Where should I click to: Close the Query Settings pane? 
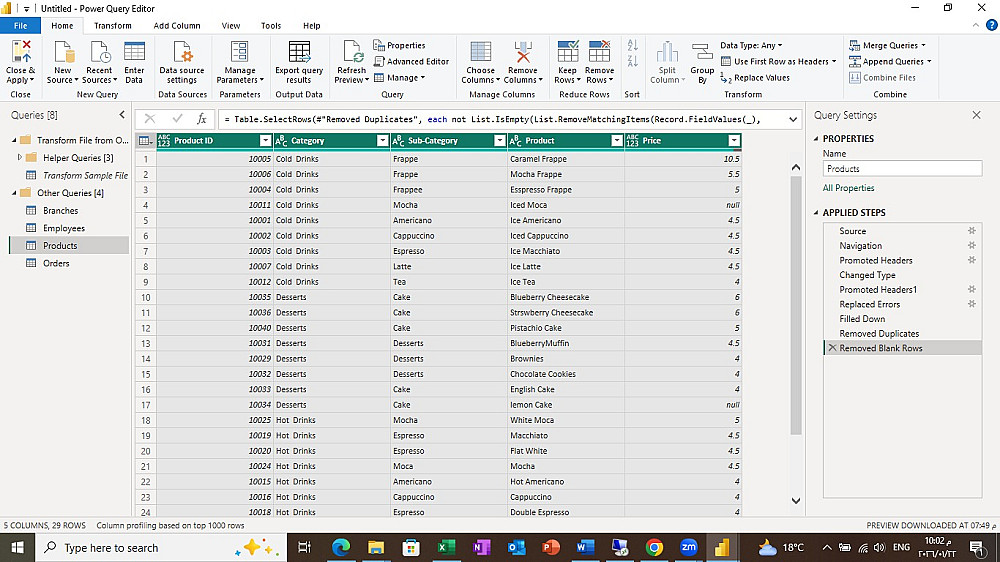tap(976, 115)
